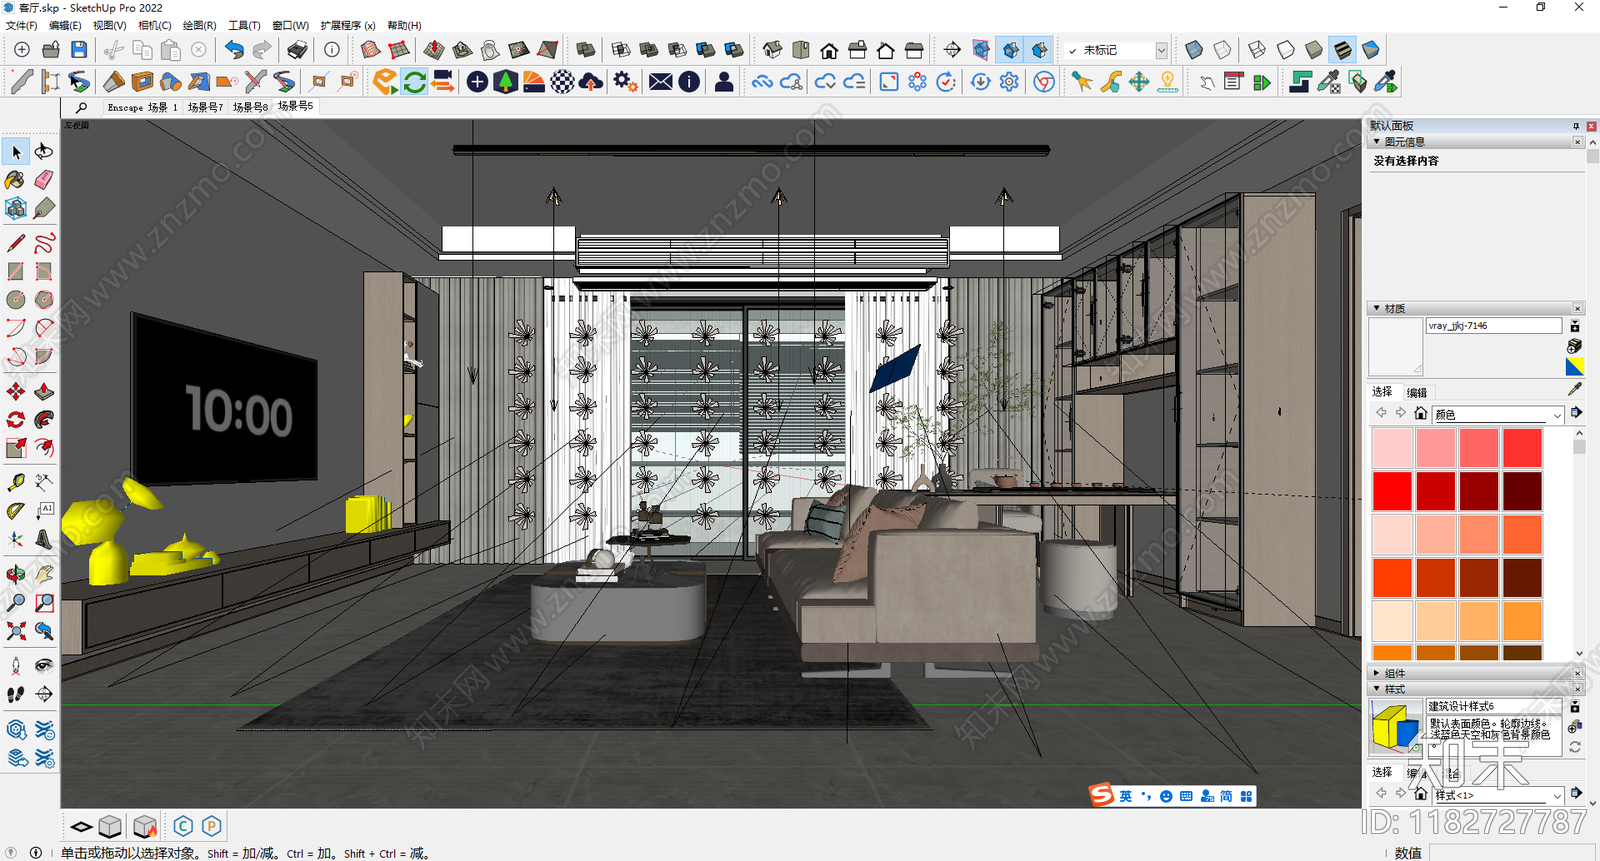Toggle X-Ray face style
The width and height of the screenshot is (1600, 861).
pos(1194,50)
